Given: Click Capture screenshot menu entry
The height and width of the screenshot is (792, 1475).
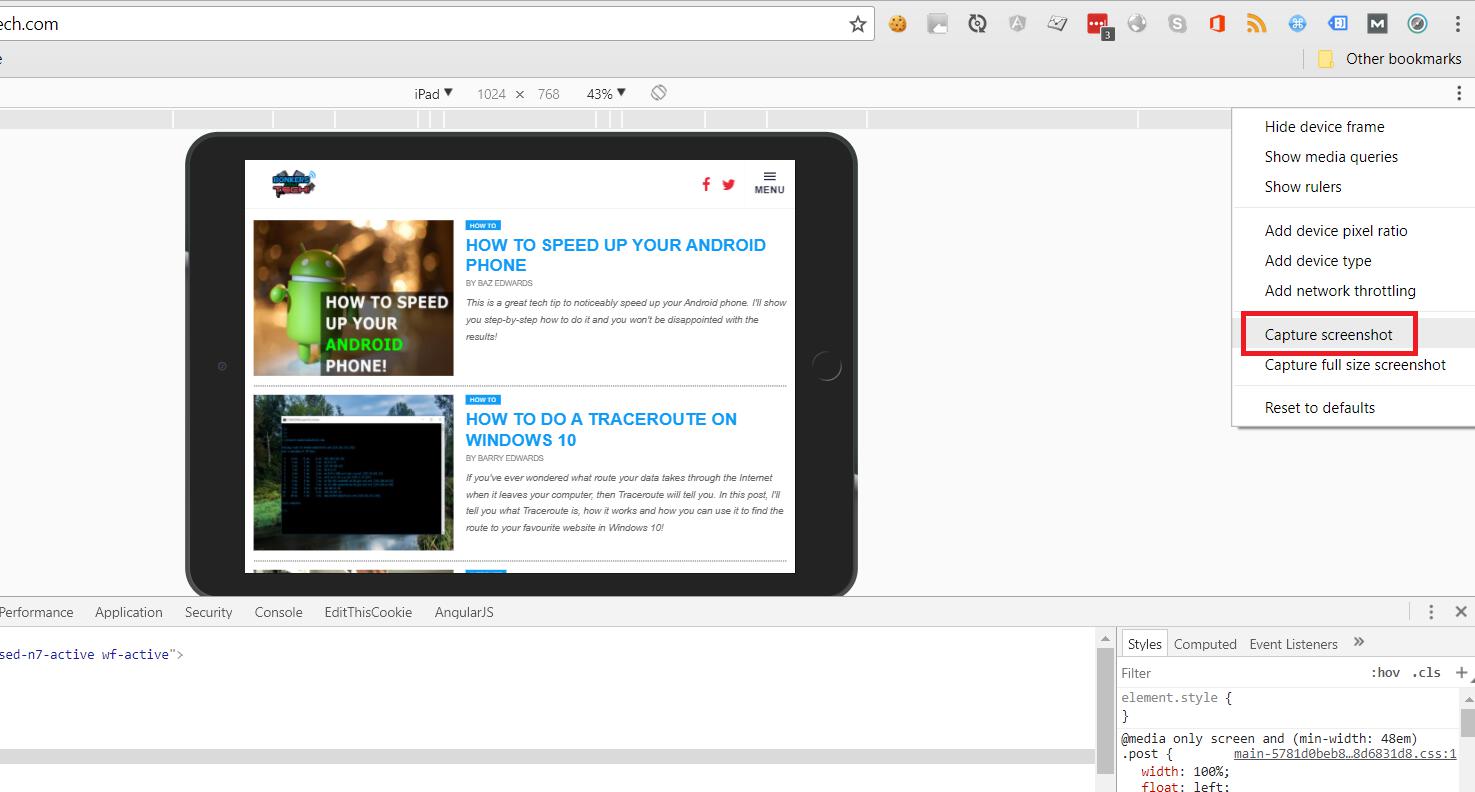Looking at the screenshot, I should point(1328,335).
